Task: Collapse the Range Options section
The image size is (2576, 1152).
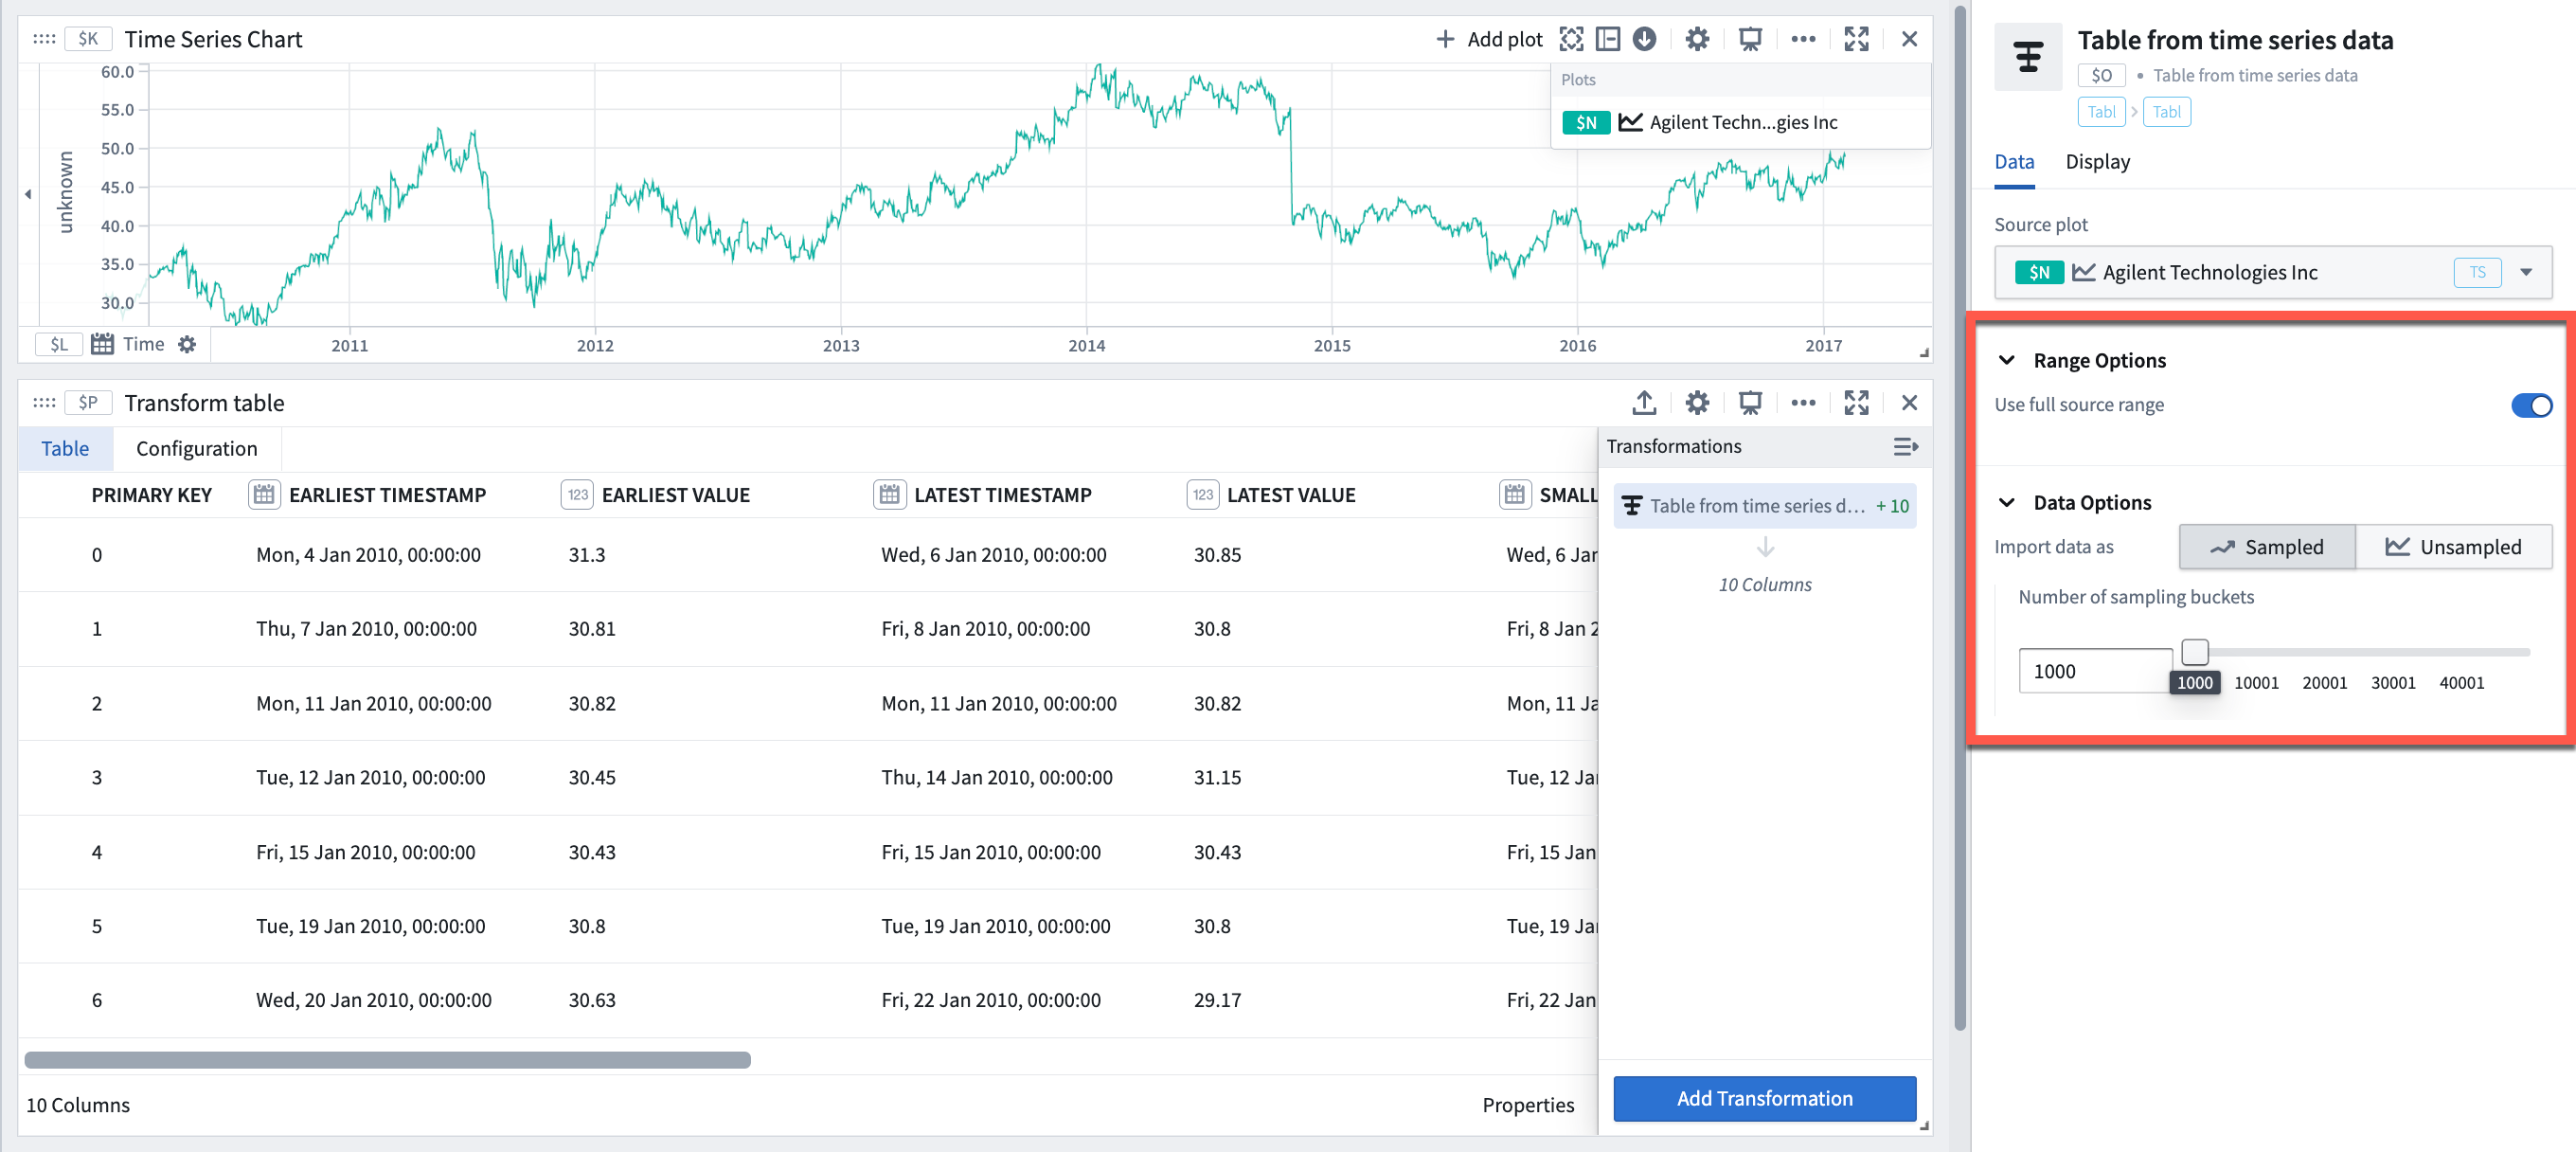Action: 2006,360
